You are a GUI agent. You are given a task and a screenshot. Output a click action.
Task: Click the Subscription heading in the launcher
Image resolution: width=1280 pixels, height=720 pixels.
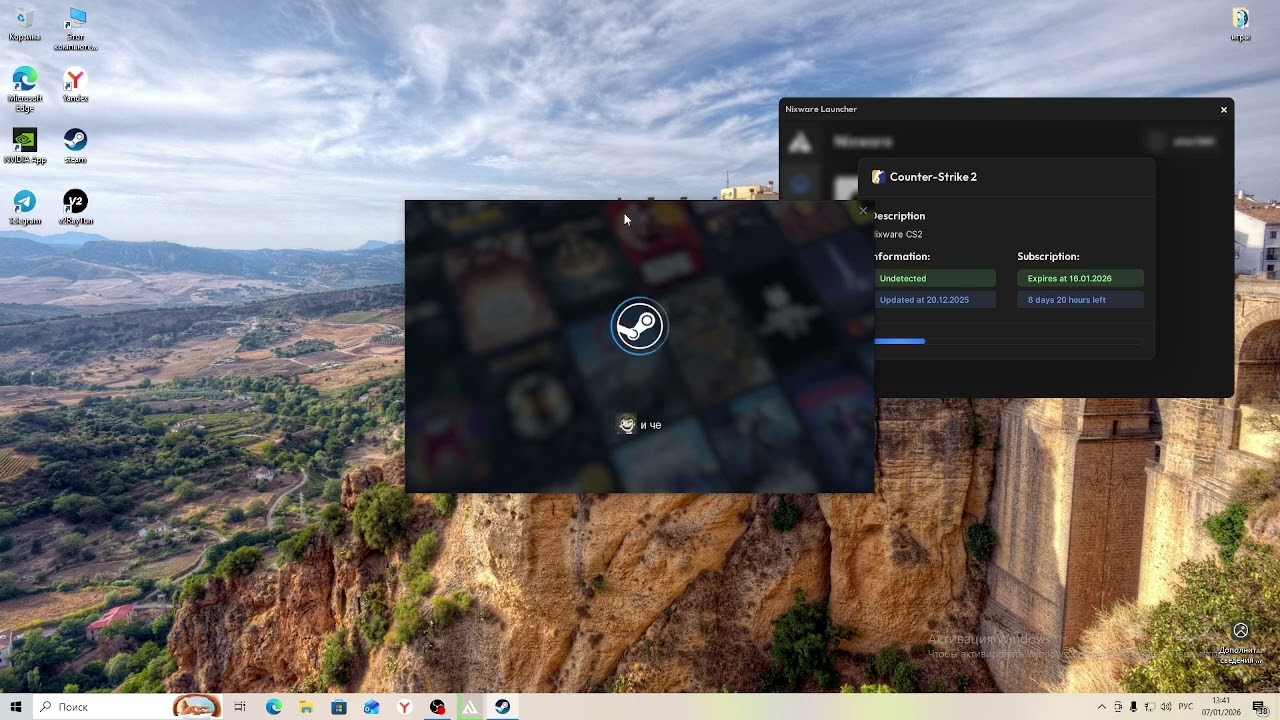pyautogui.click(x=1048, y=256)
